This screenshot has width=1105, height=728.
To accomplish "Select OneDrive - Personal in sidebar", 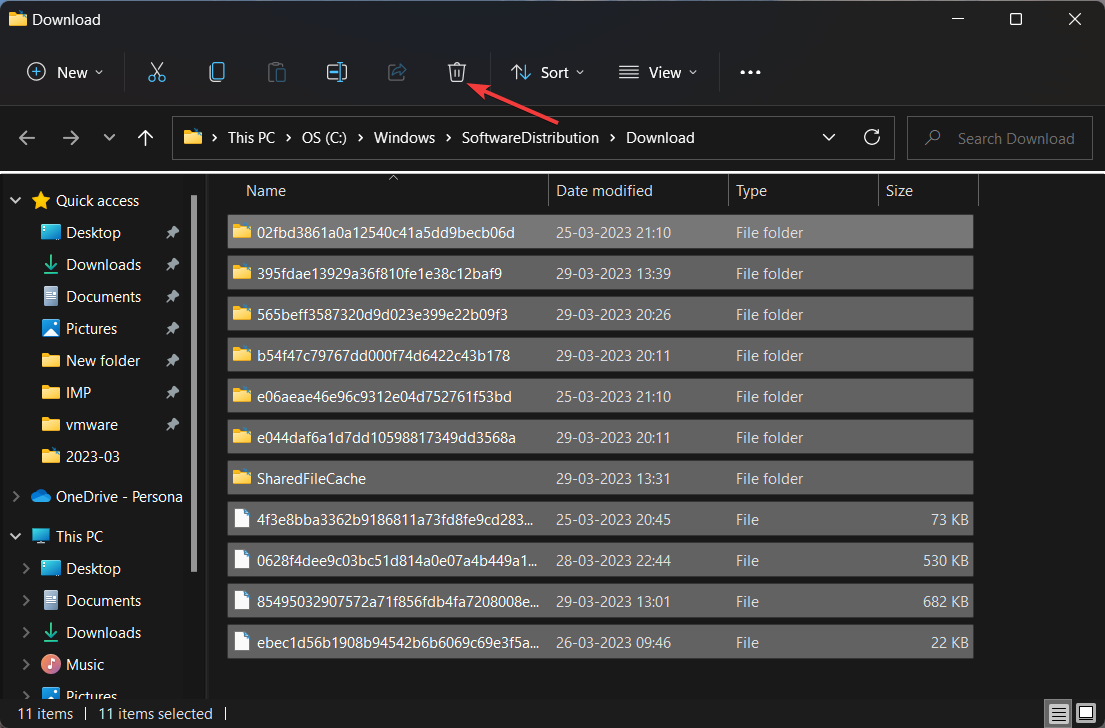I will (118, 497).
